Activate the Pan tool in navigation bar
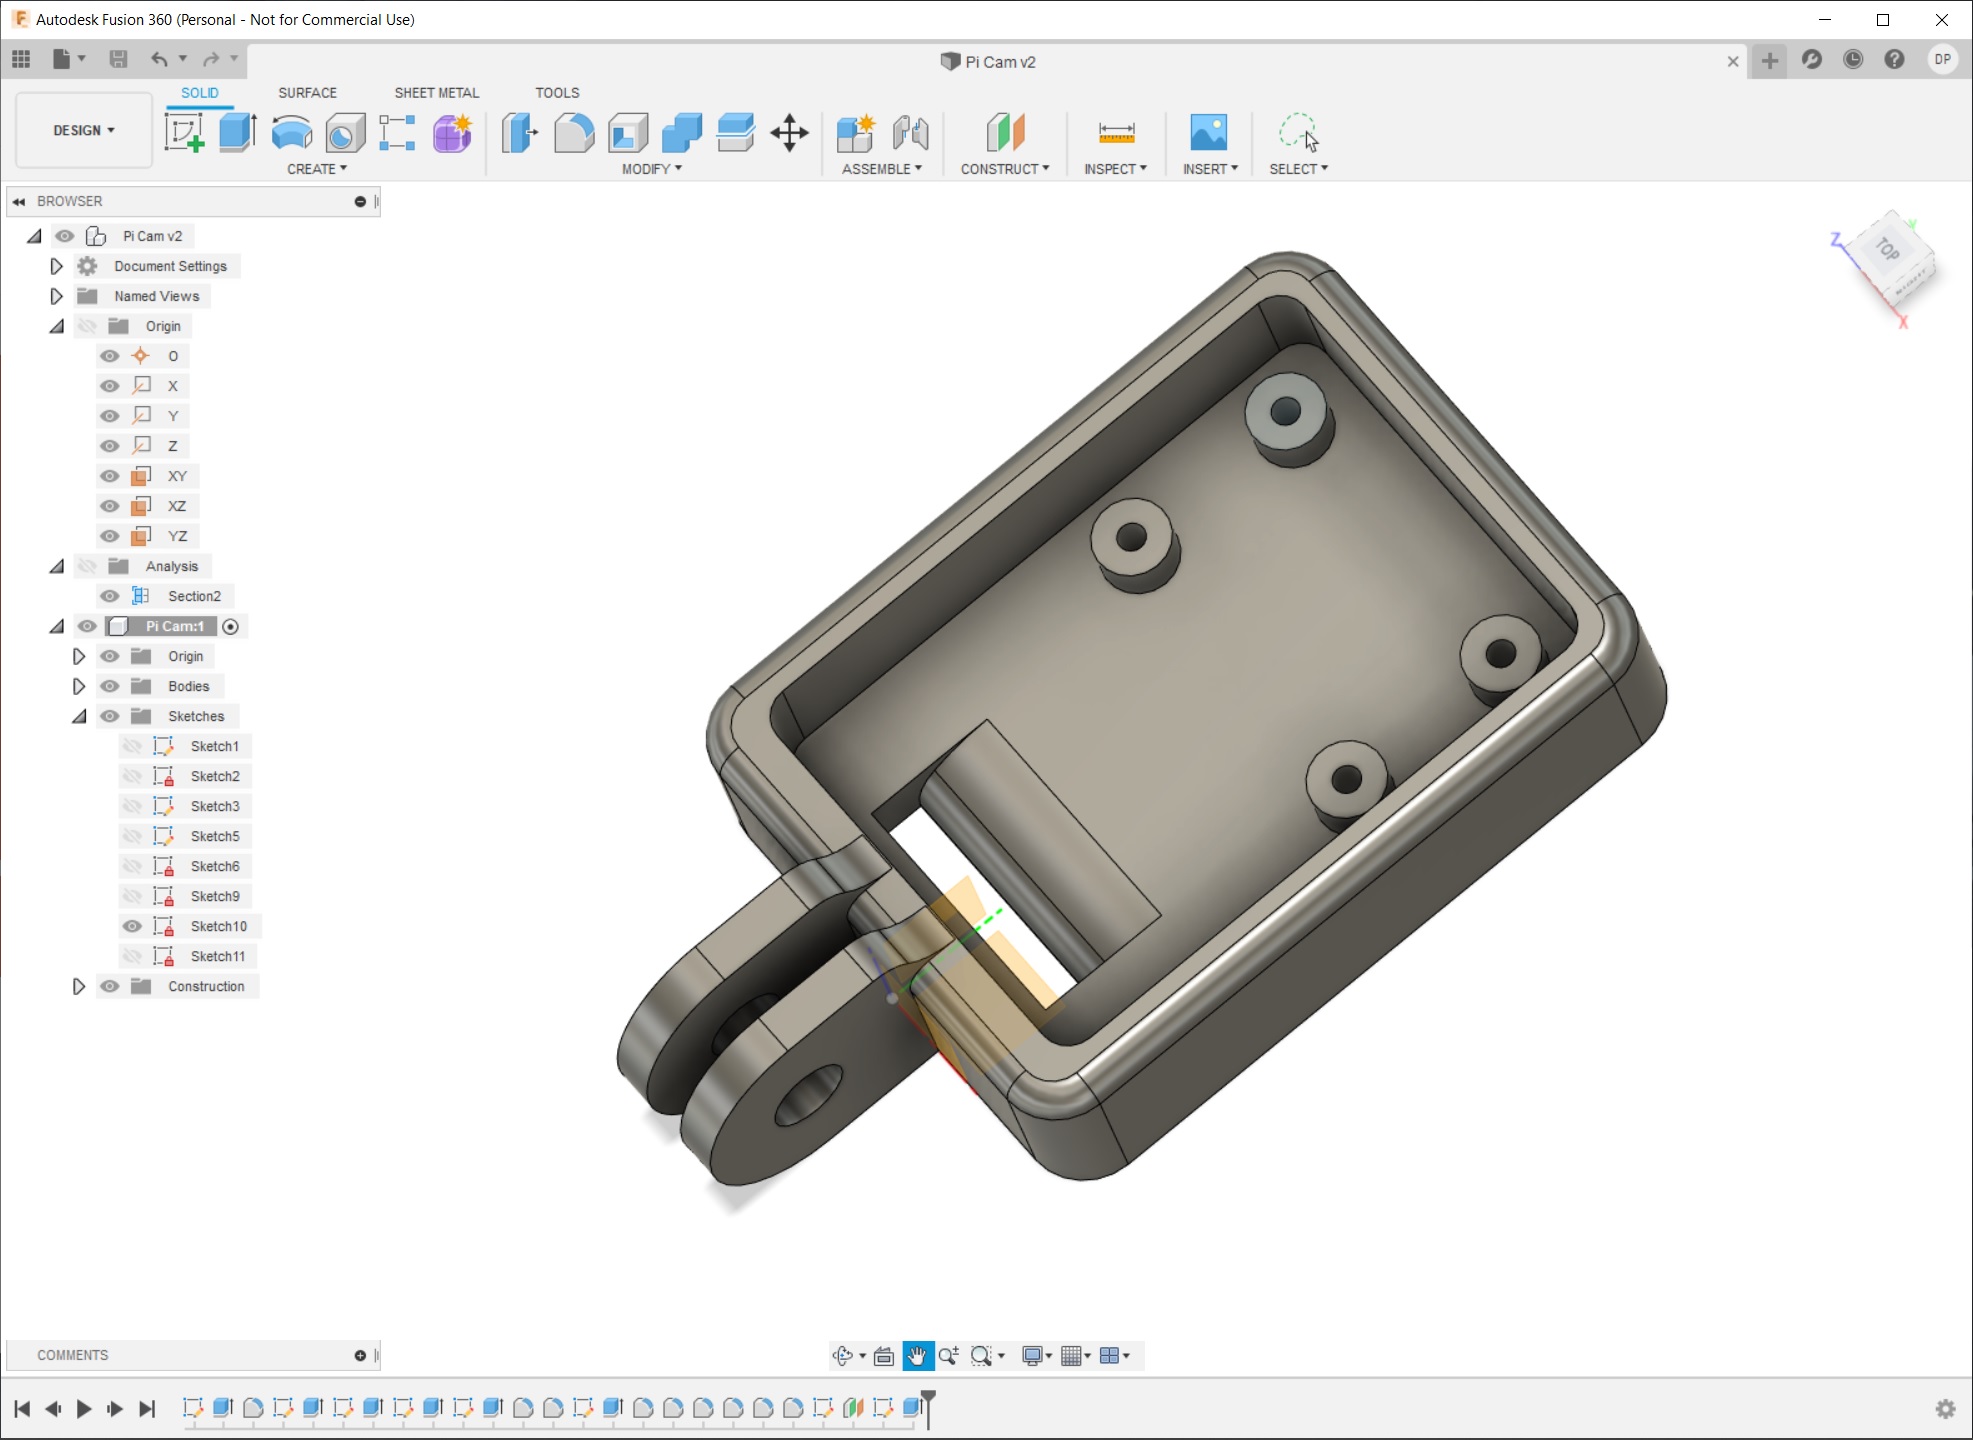The image size is (1973, 1440). [918, 1355]
